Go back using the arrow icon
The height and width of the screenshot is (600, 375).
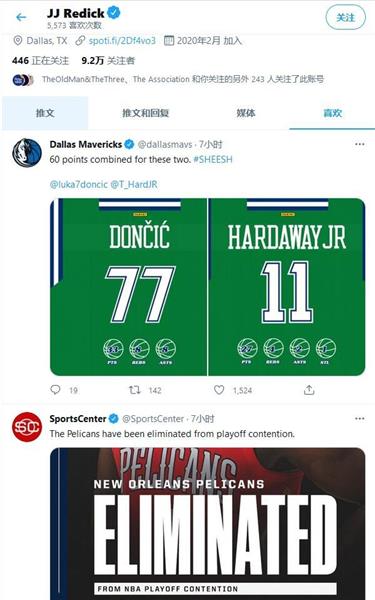point(21,17)
